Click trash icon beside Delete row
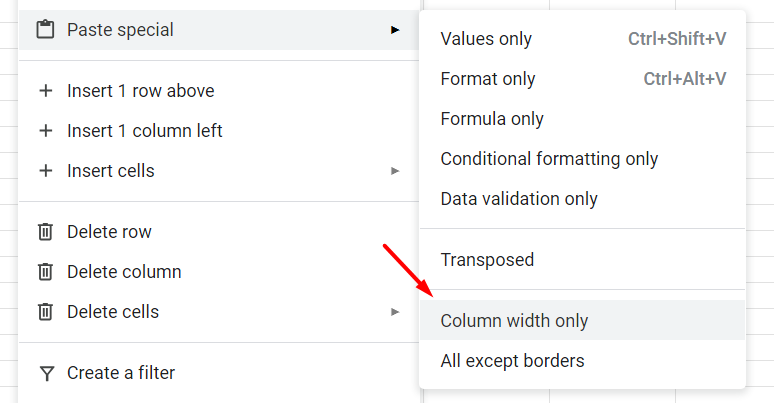The image size is (774, 403). 45,232
